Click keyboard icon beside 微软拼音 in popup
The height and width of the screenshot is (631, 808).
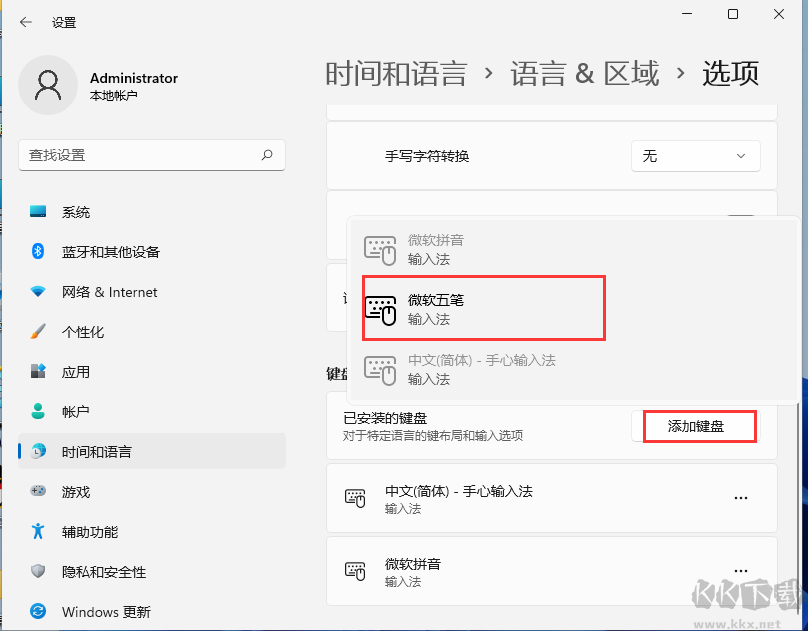click(380, 250)
